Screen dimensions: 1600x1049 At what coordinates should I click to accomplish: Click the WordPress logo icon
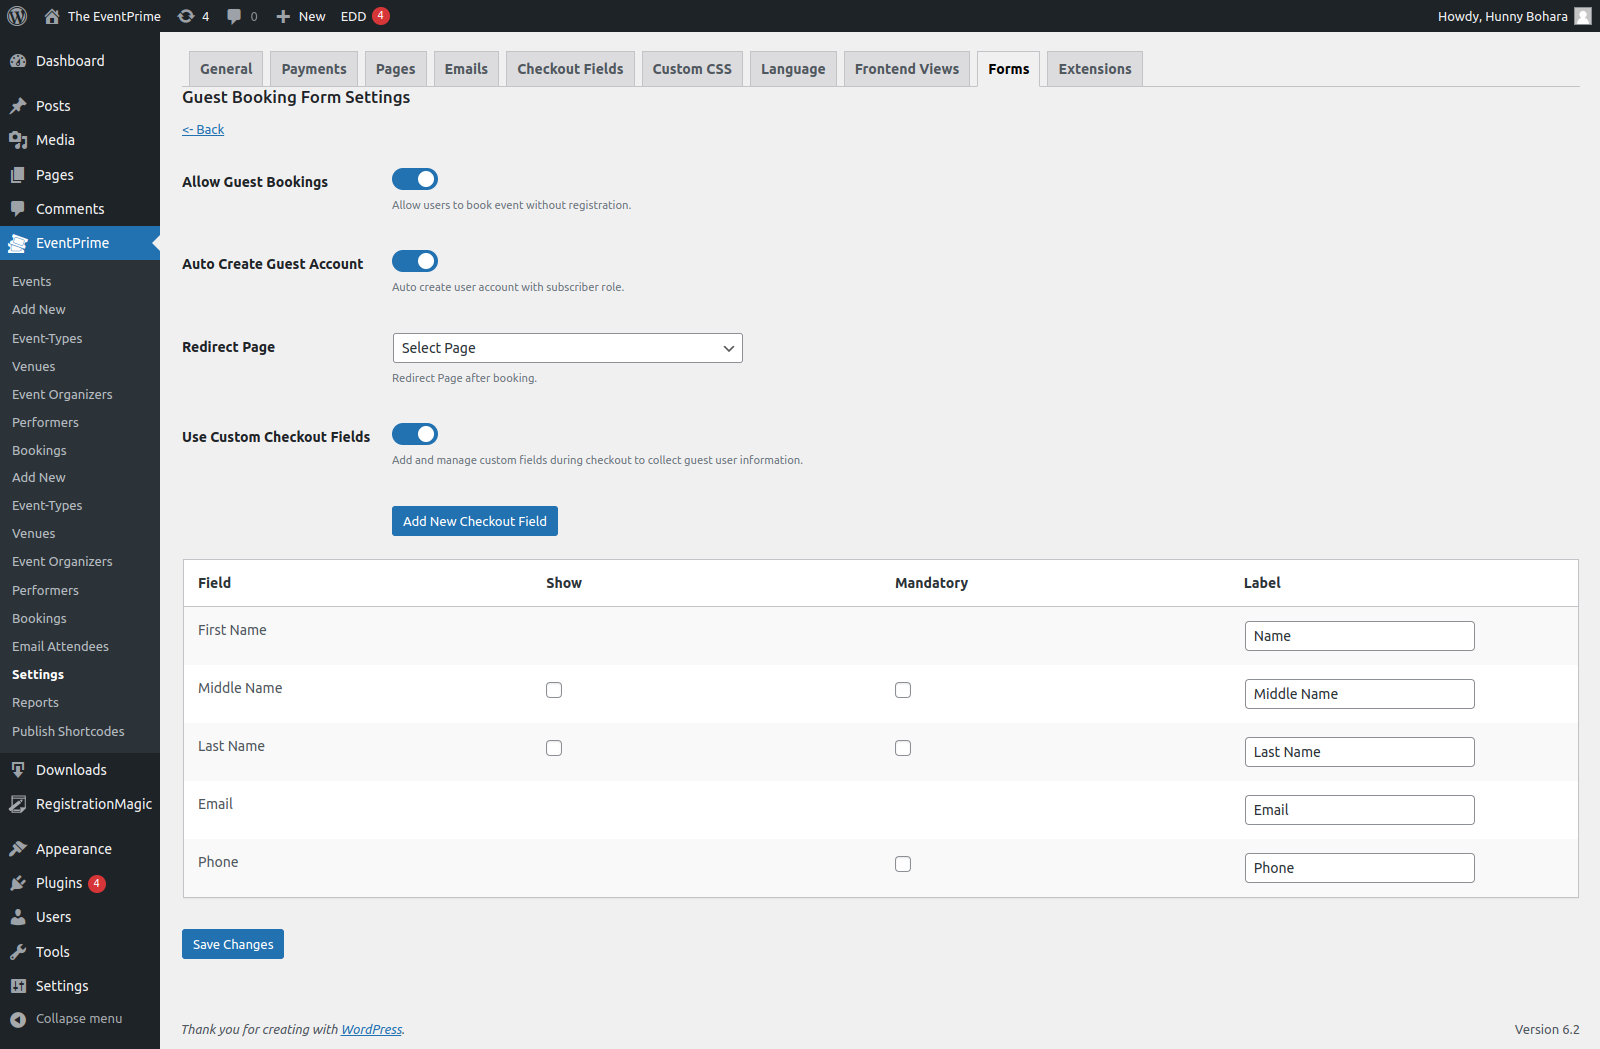(x=17, y=16)
